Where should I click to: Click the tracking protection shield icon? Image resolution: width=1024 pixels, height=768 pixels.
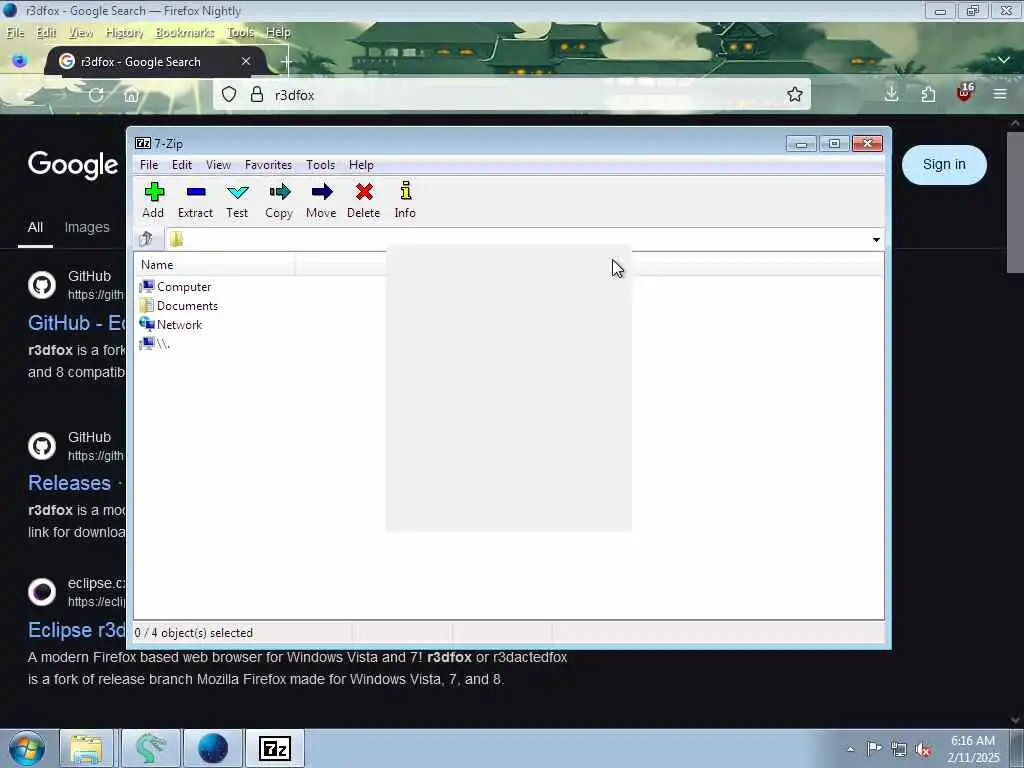(229, 95)
